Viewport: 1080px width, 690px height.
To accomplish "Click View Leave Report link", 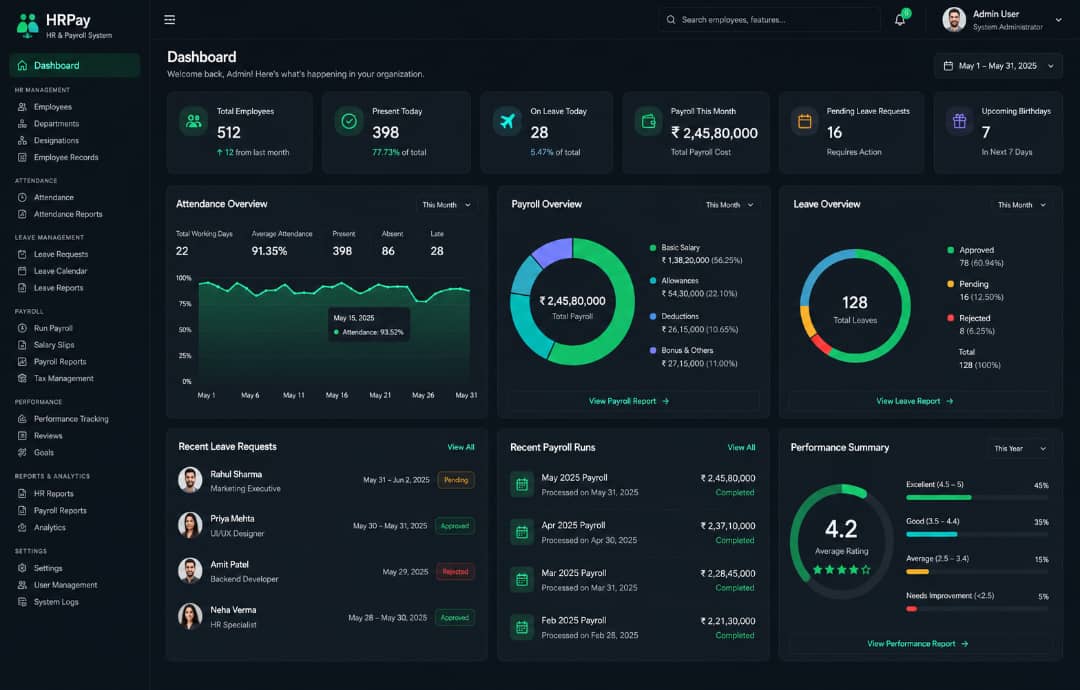I will [915, 401].
